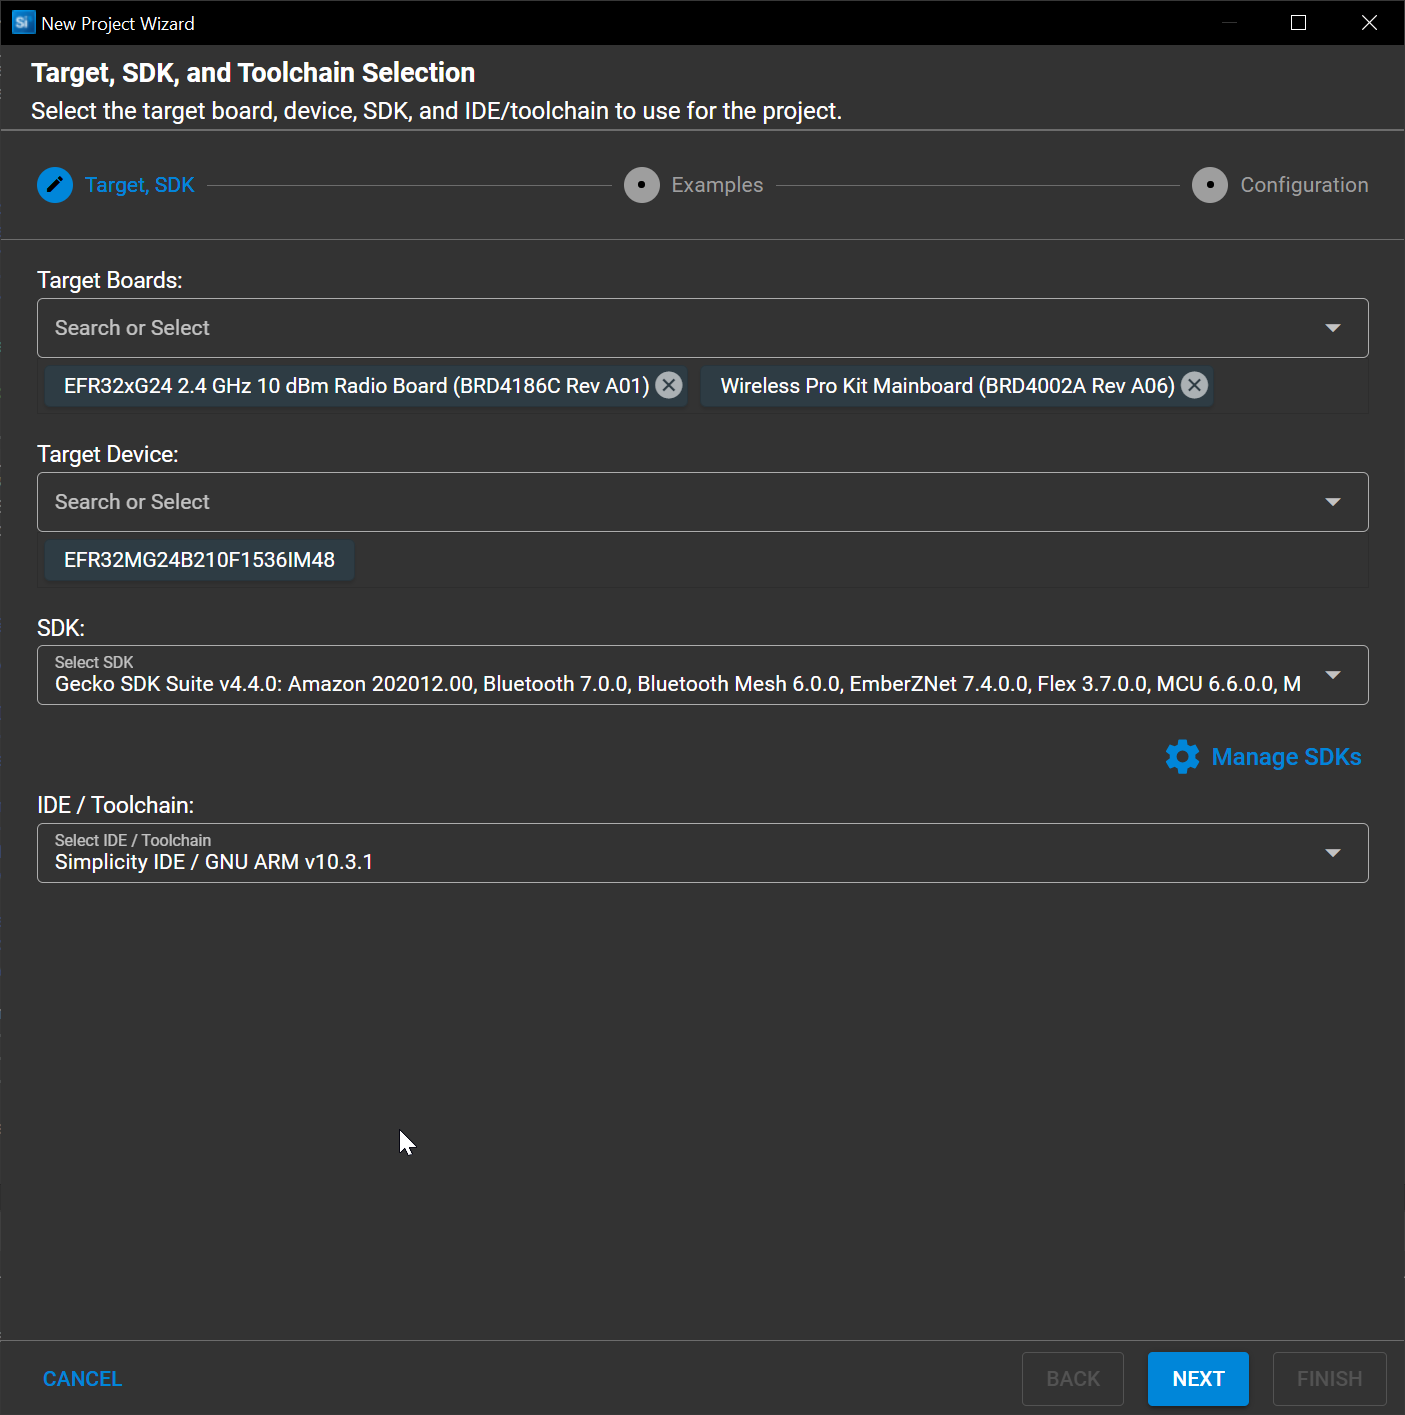Click the NEXT button
The width and height of the screenshot is (1405, 1415).
pyautogui.click(x=1198, y=1379)
